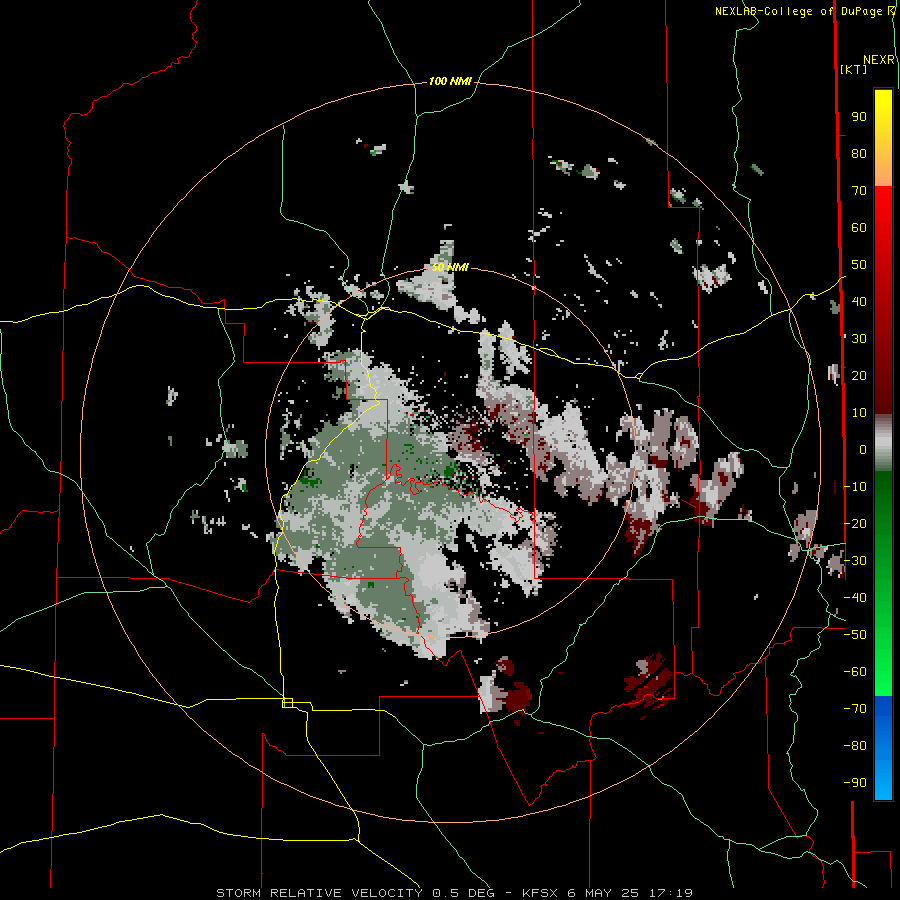Image resolution: width=900 pixels, height=900 pixels.
Task: Click the 80 value on velocity scale
Action: point(859,154)
